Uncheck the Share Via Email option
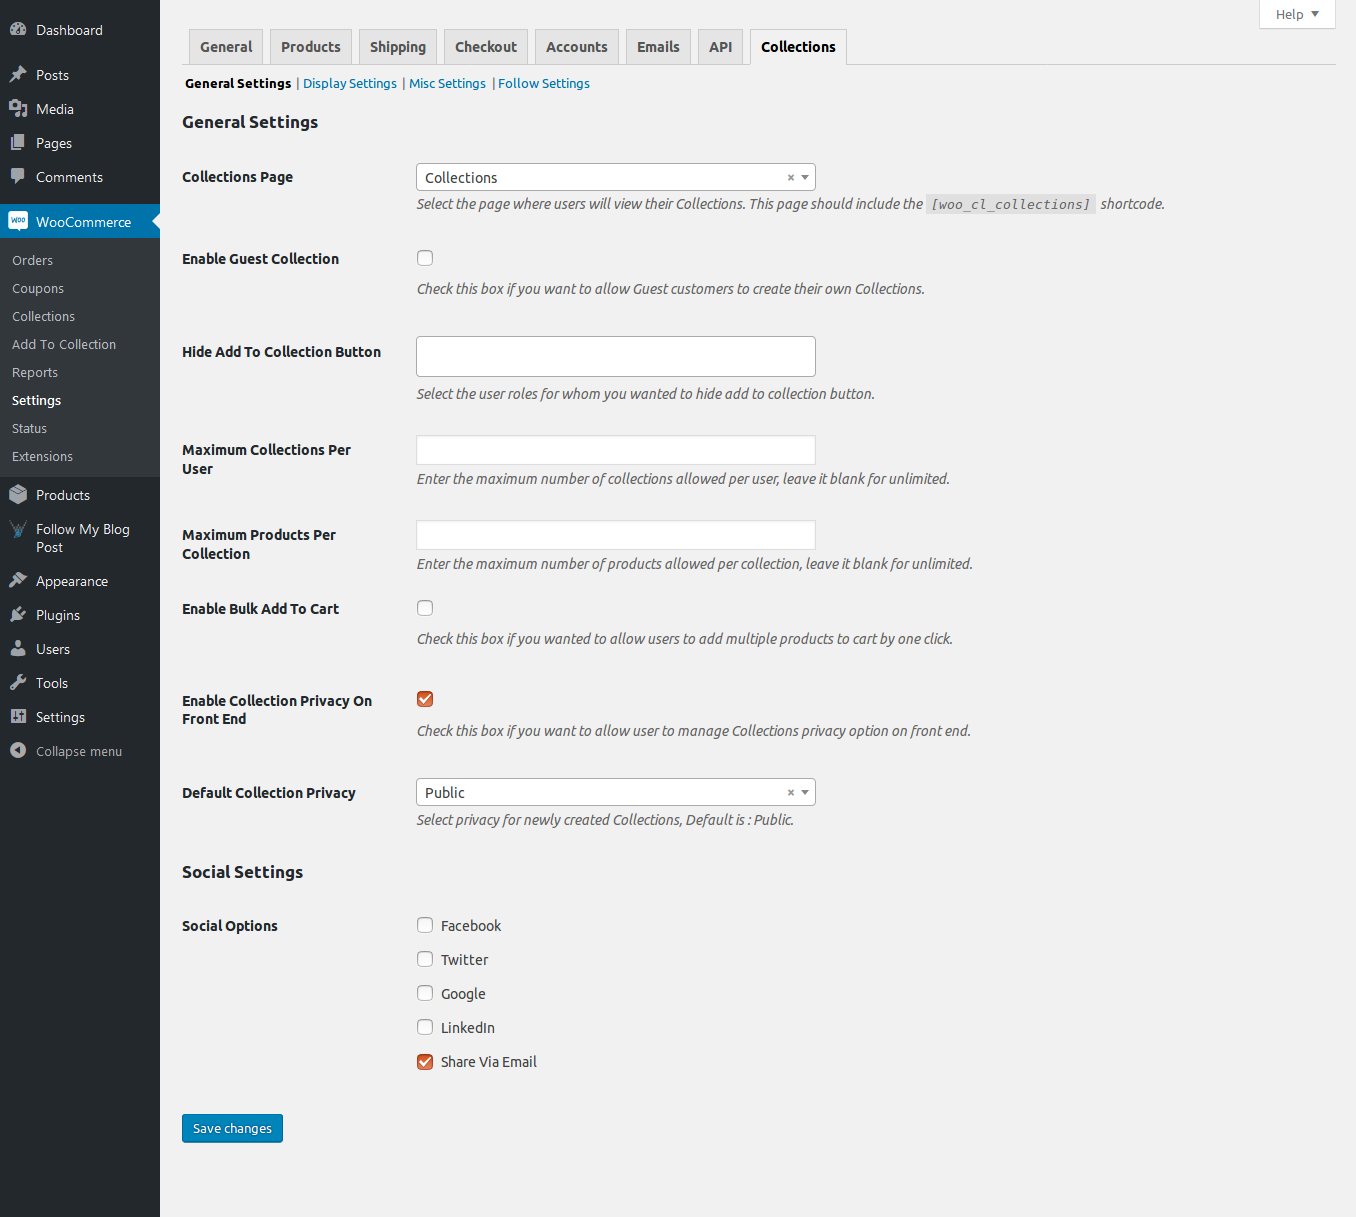Viewport: 1356px width, 1217px height. (x=425, y=1062)
